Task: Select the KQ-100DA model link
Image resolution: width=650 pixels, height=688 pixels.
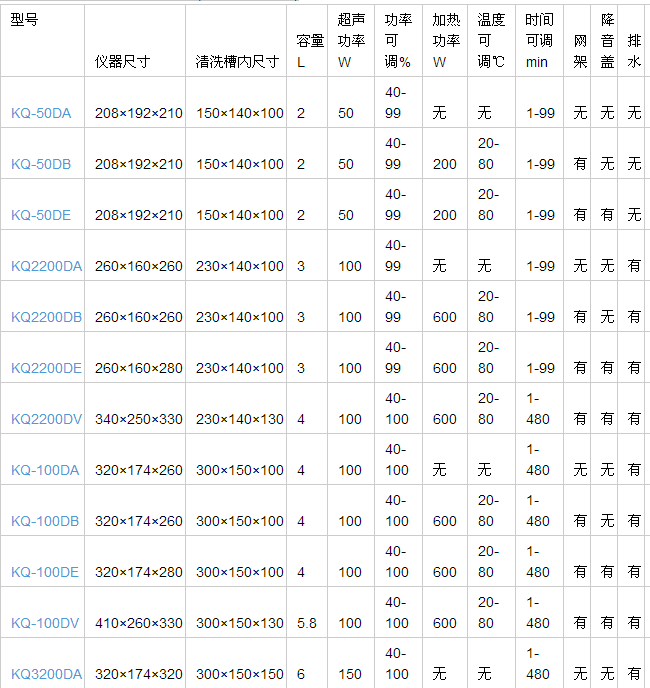Action: [x=45, y=470]
